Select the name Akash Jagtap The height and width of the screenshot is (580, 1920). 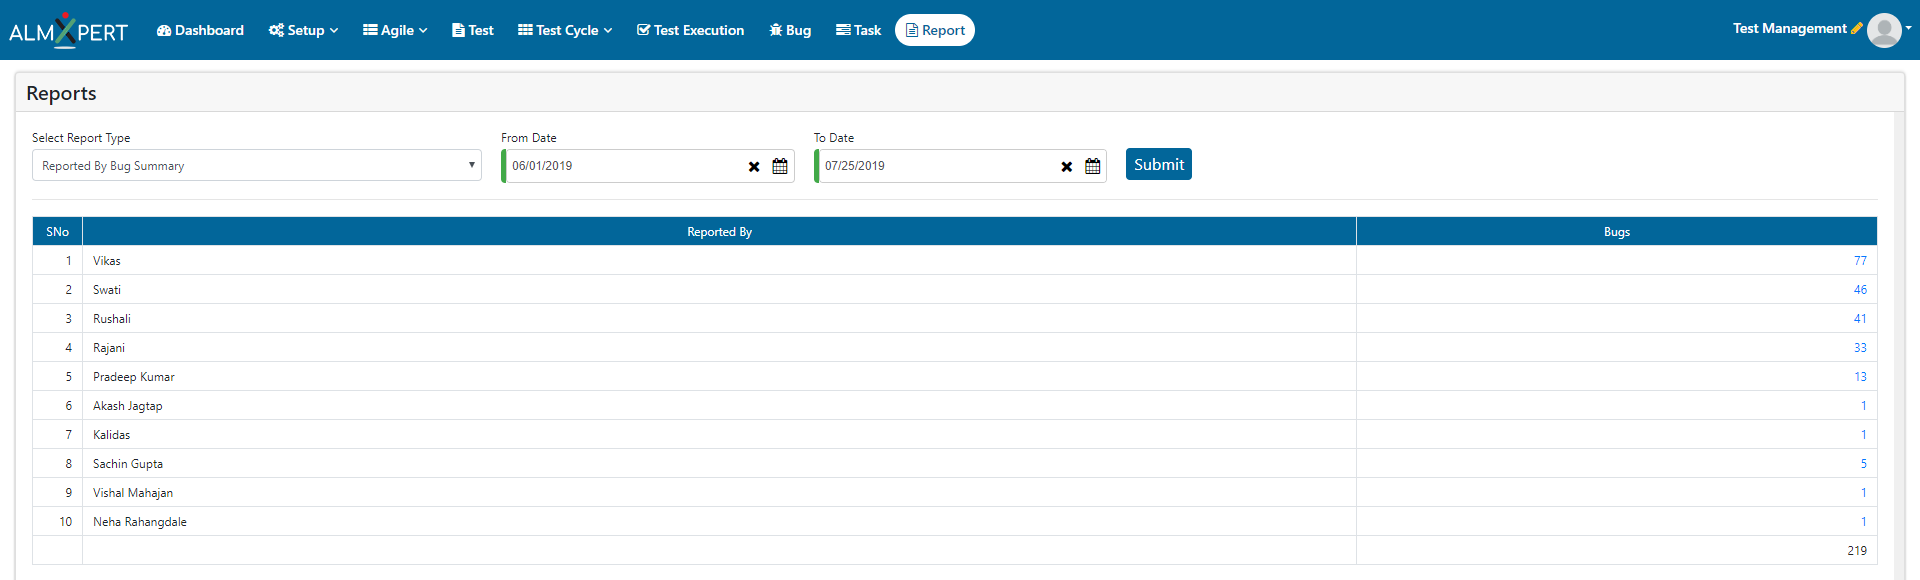pos(128,406)
